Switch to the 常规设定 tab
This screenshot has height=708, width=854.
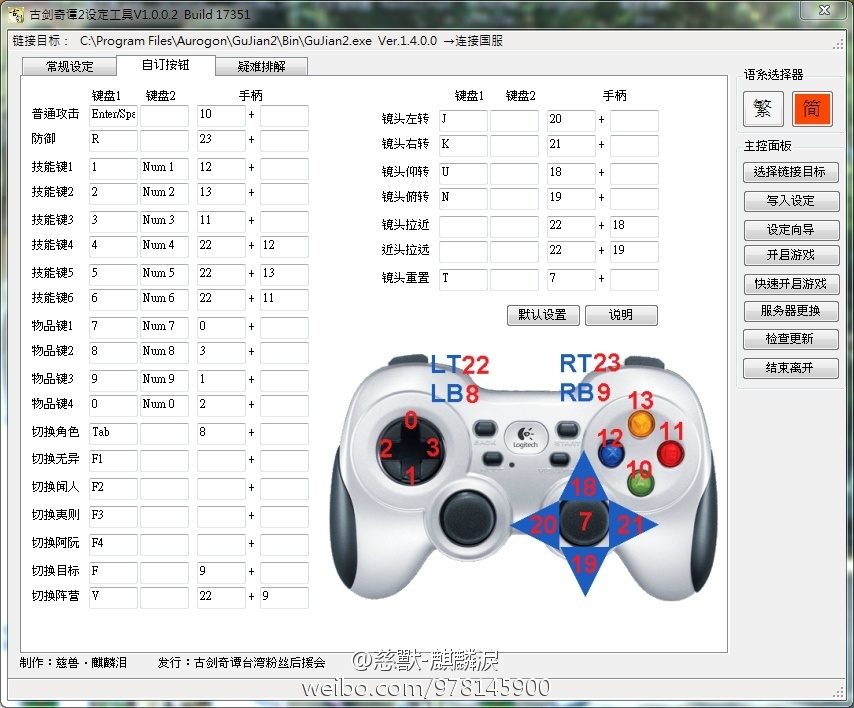[x=69, y=66]
